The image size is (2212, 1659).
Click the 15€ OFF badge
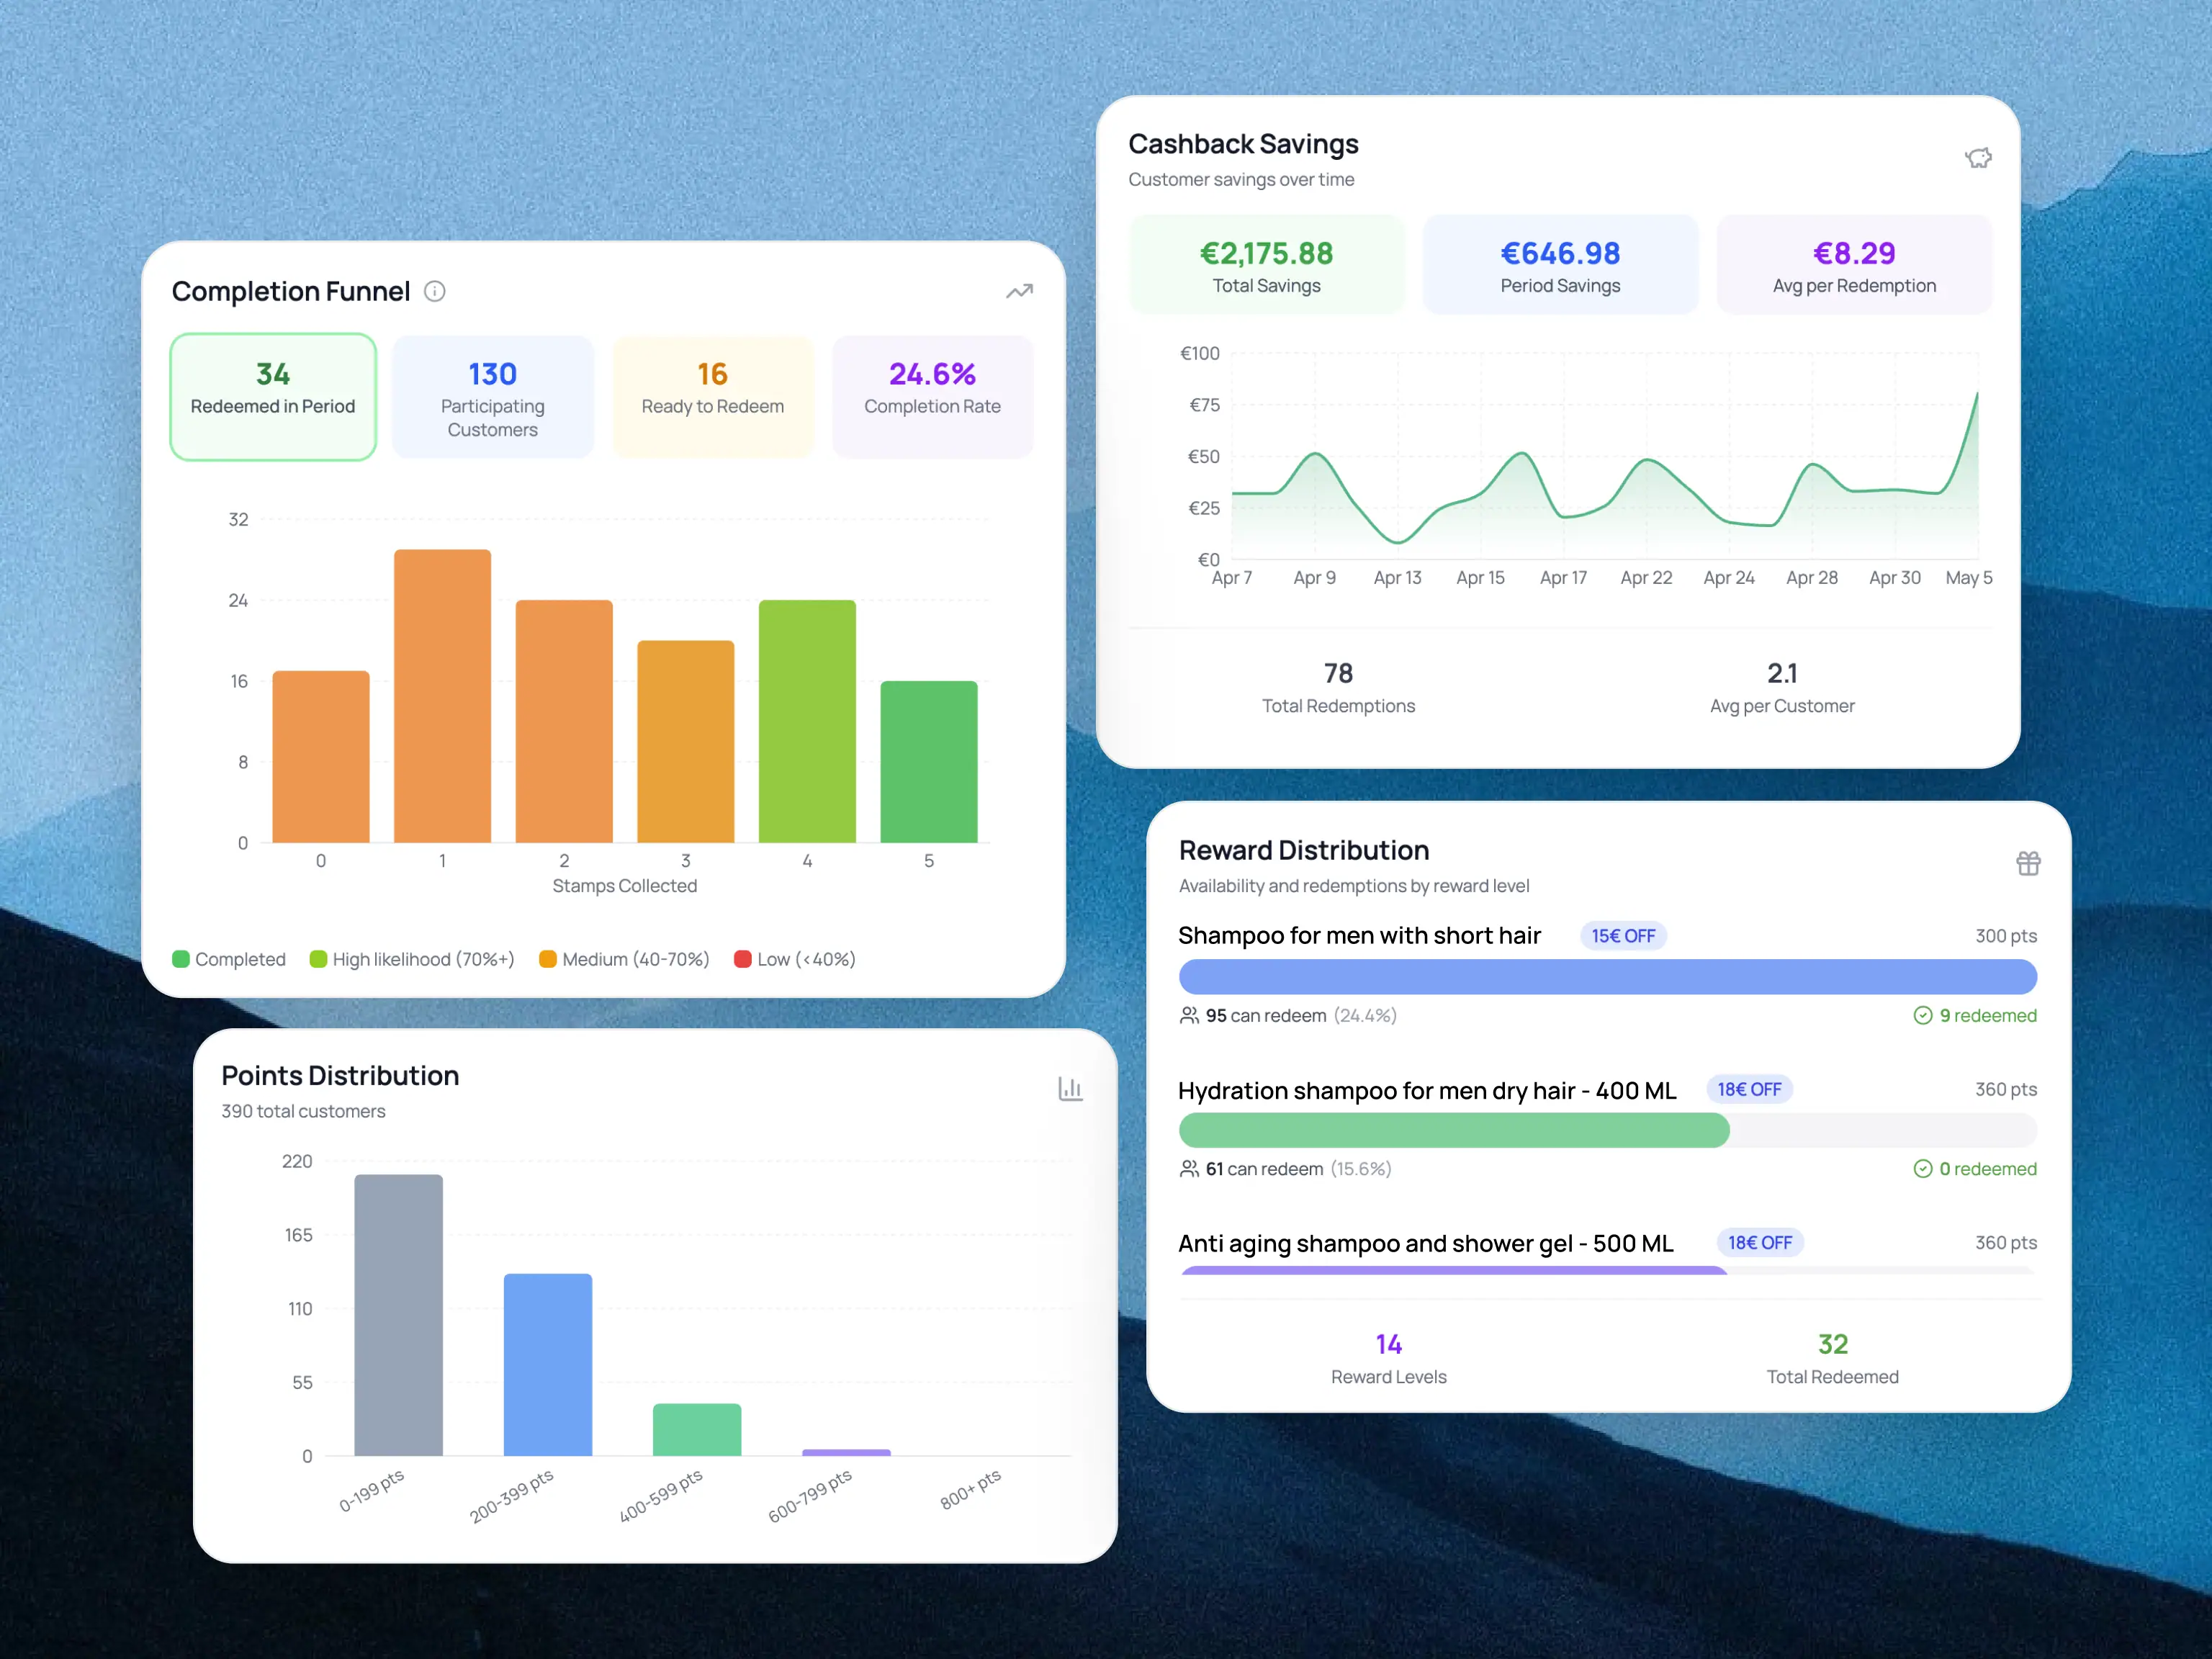click(1623, 936)
